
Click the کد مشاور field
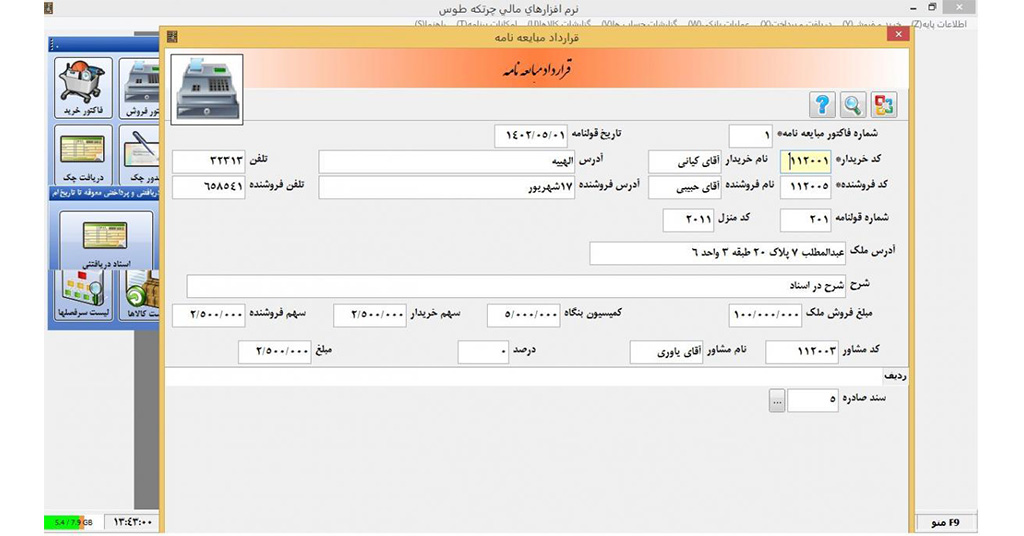tap(802, 353)
